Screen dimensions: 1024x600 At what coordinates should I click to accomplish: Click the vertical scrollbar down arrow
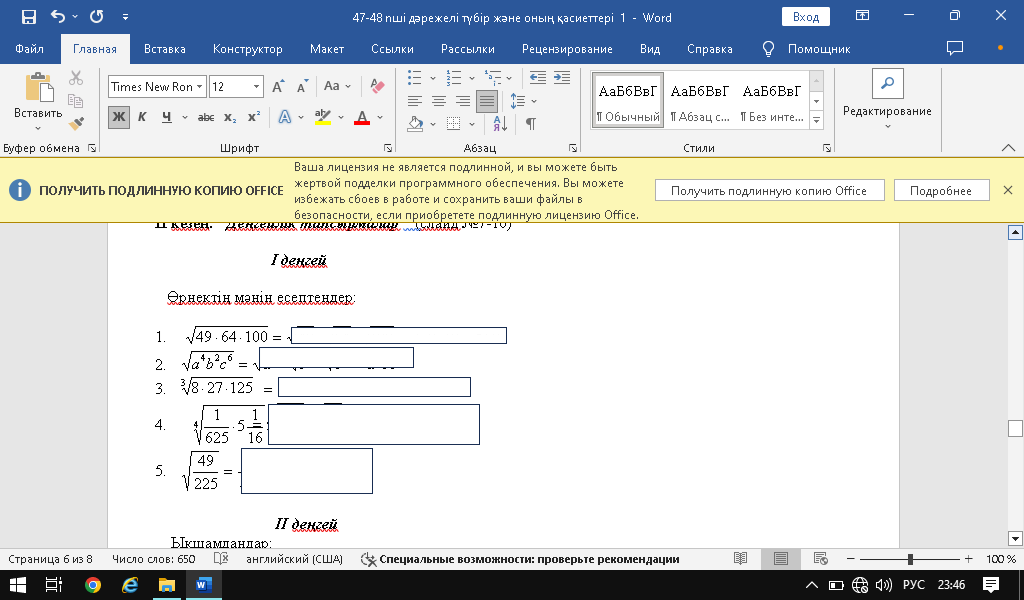1015,539
